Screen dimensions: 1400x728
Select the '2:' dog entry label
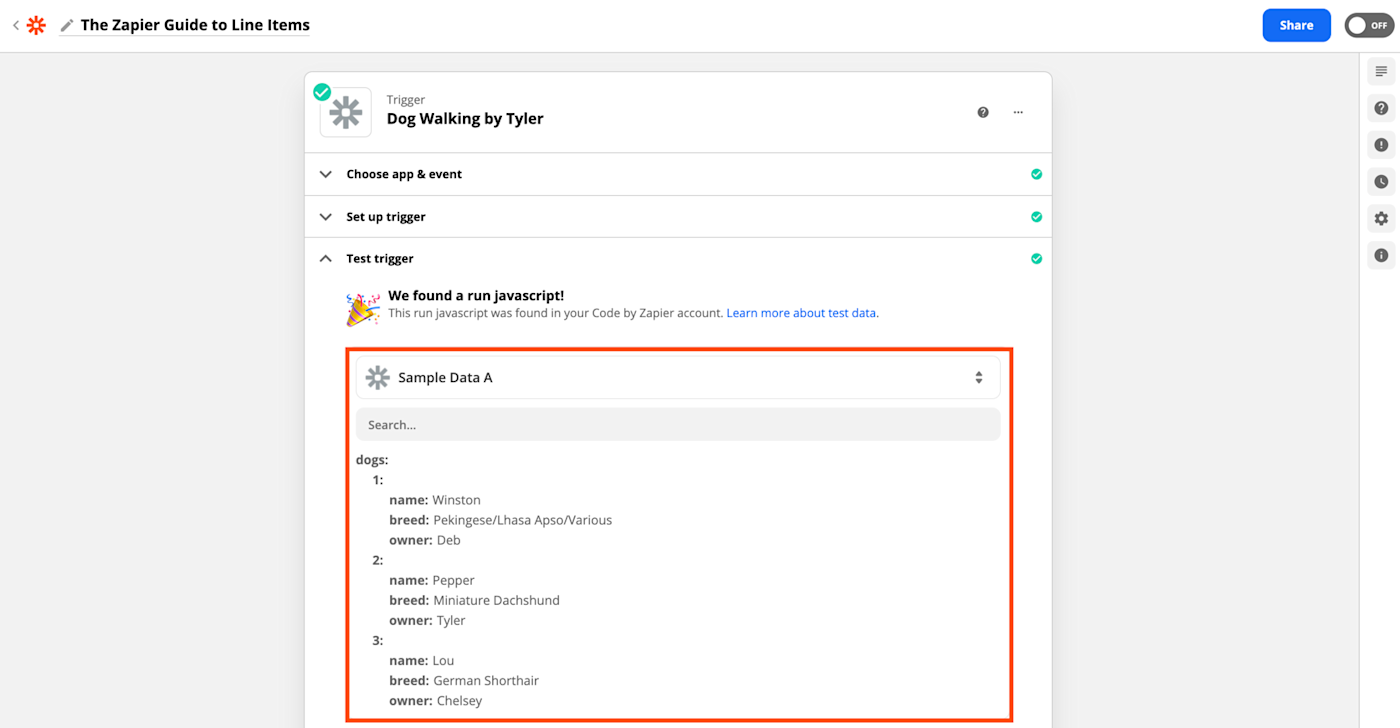tap(378, 560)
